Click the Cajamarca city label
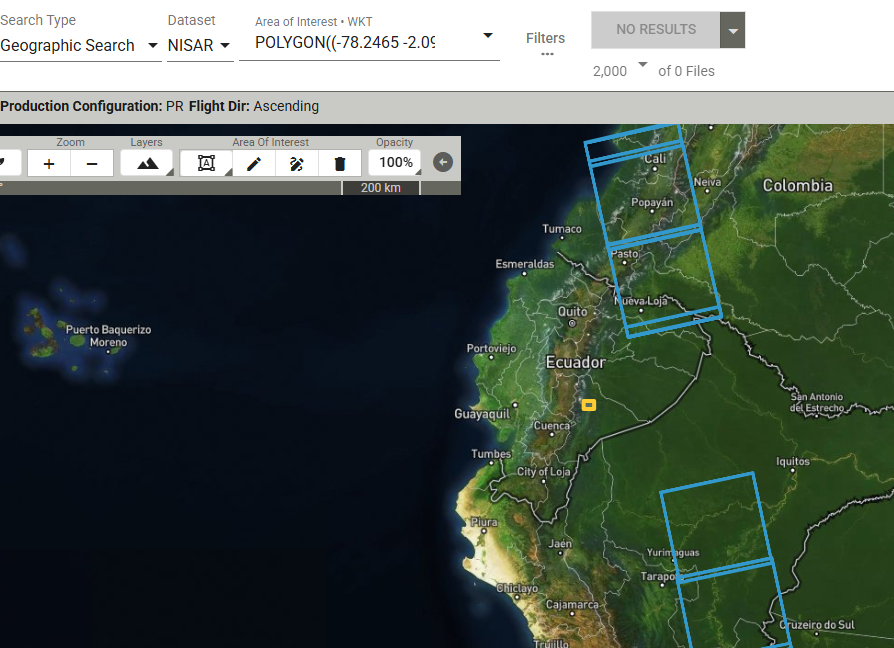 click(572, 605)
